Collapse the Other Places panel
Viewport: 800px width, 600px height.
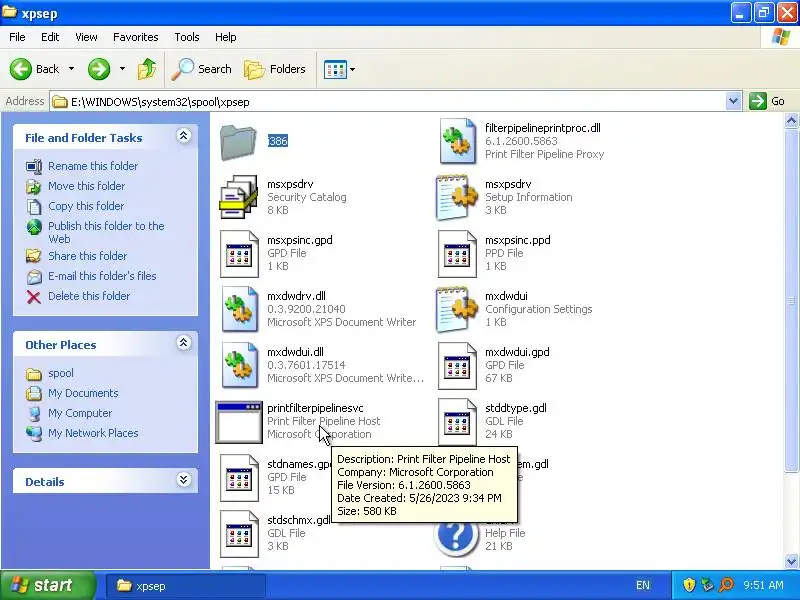point(184,342)
